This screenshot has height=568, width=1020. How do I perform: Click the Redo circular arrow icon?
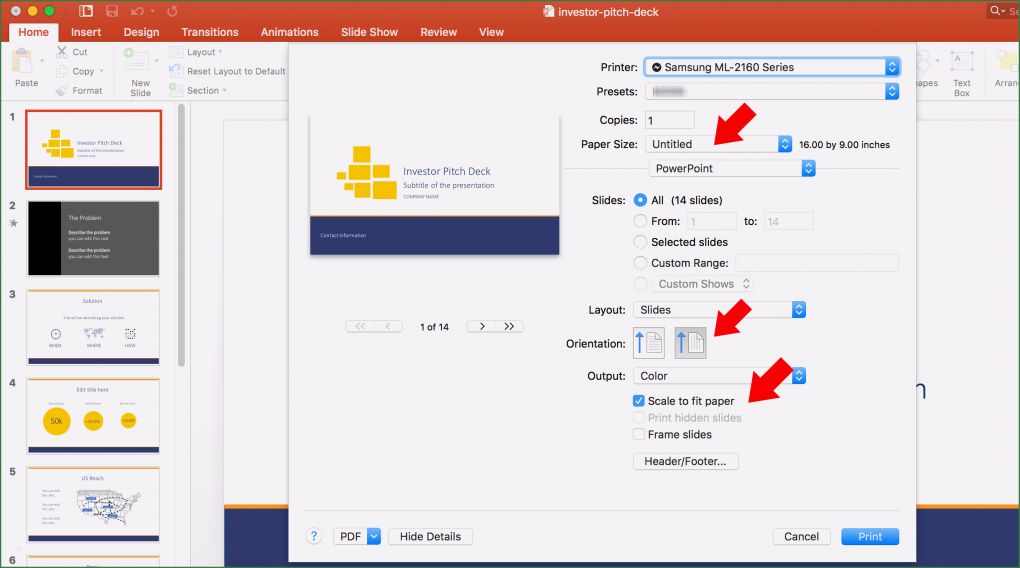(x=172, y=11)
